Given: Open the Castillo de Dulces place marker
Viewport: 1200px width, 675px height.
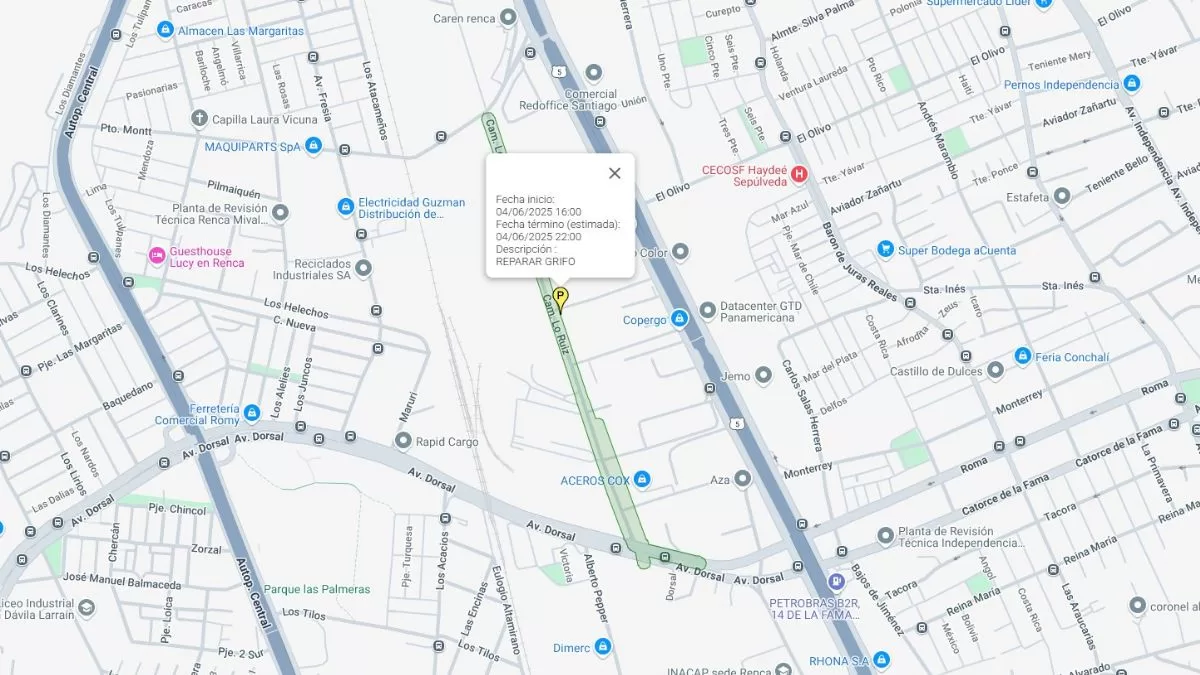Looking at the screenshot, I should [995, 371].
